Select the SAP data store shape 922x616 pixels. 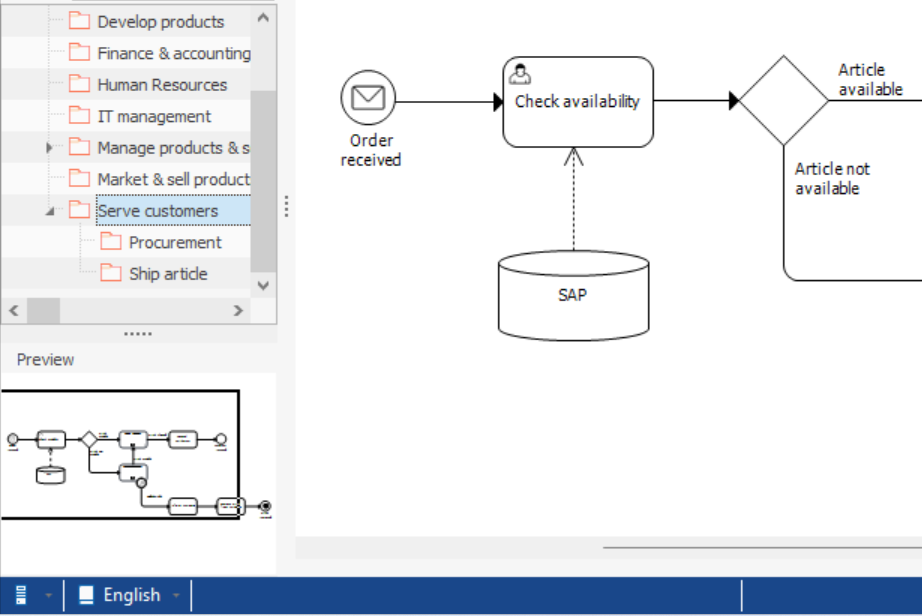tap(573, 296)
